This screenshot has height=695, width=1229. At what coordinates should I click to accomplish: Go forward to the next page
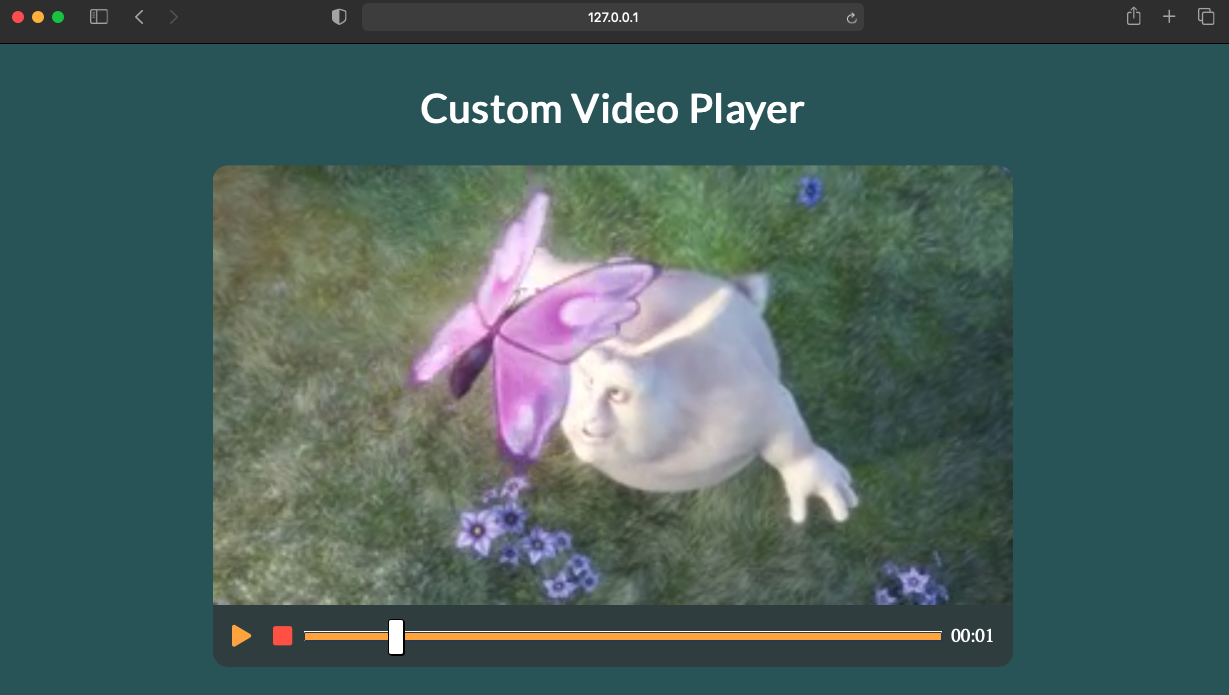[x=174, y=17]
